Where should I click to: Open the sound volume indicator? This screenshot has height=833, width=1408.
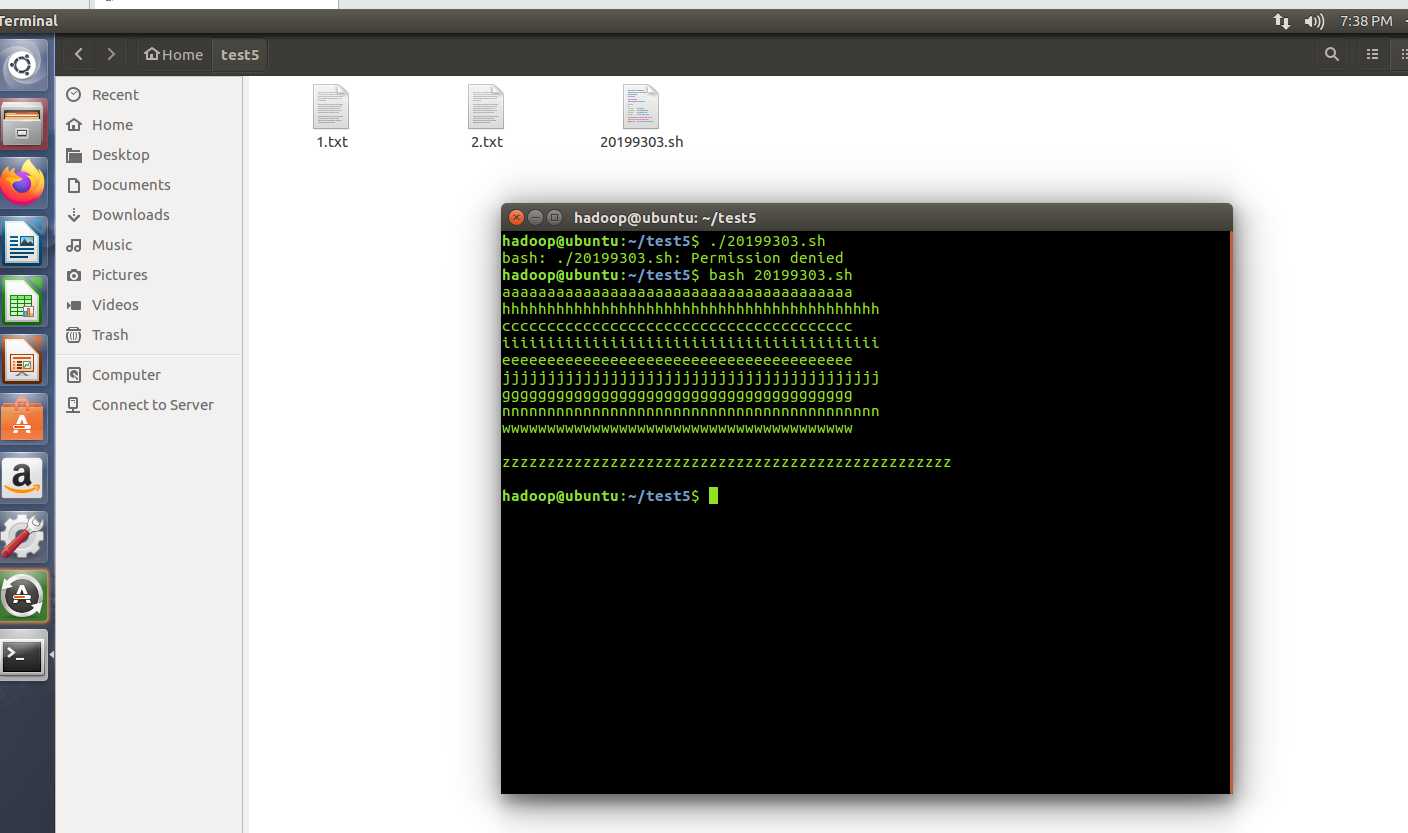pyautogui.click(x=1314, y=21)
